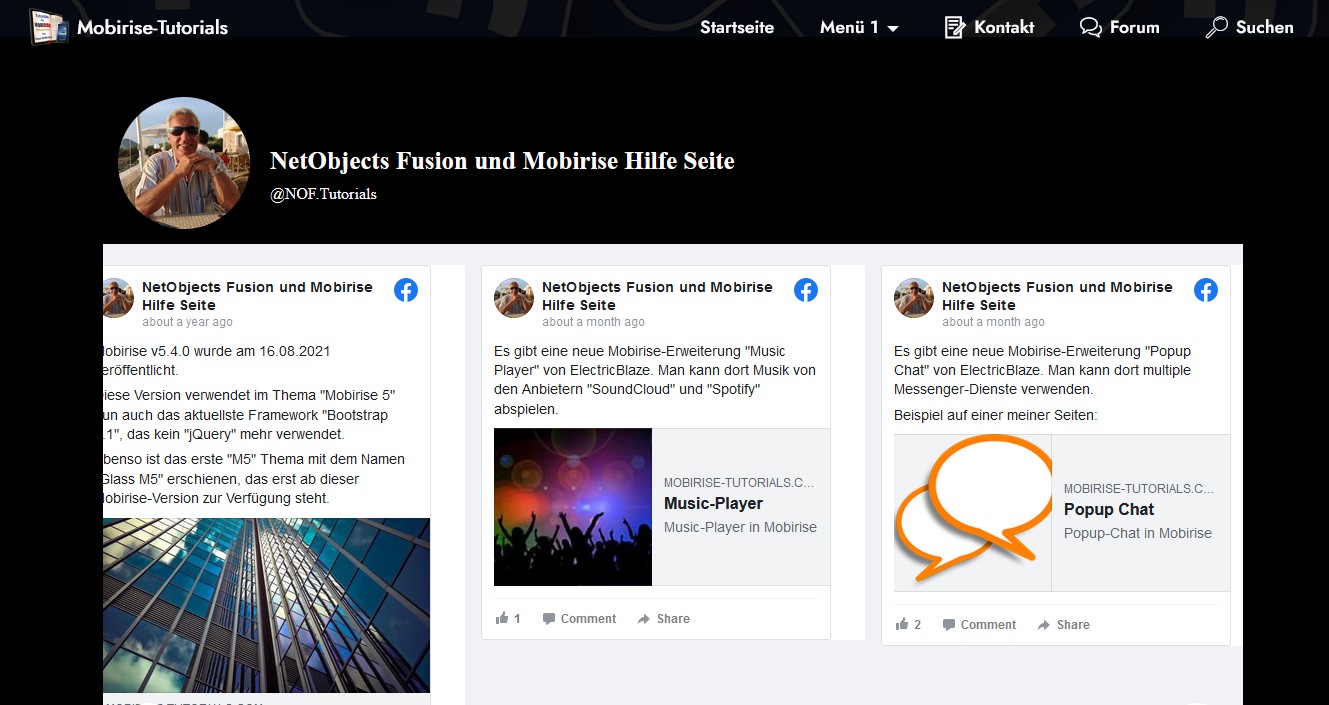Open the glass skyscraper image
This screenshot has height=705, width=1329.
coord(266,605)
